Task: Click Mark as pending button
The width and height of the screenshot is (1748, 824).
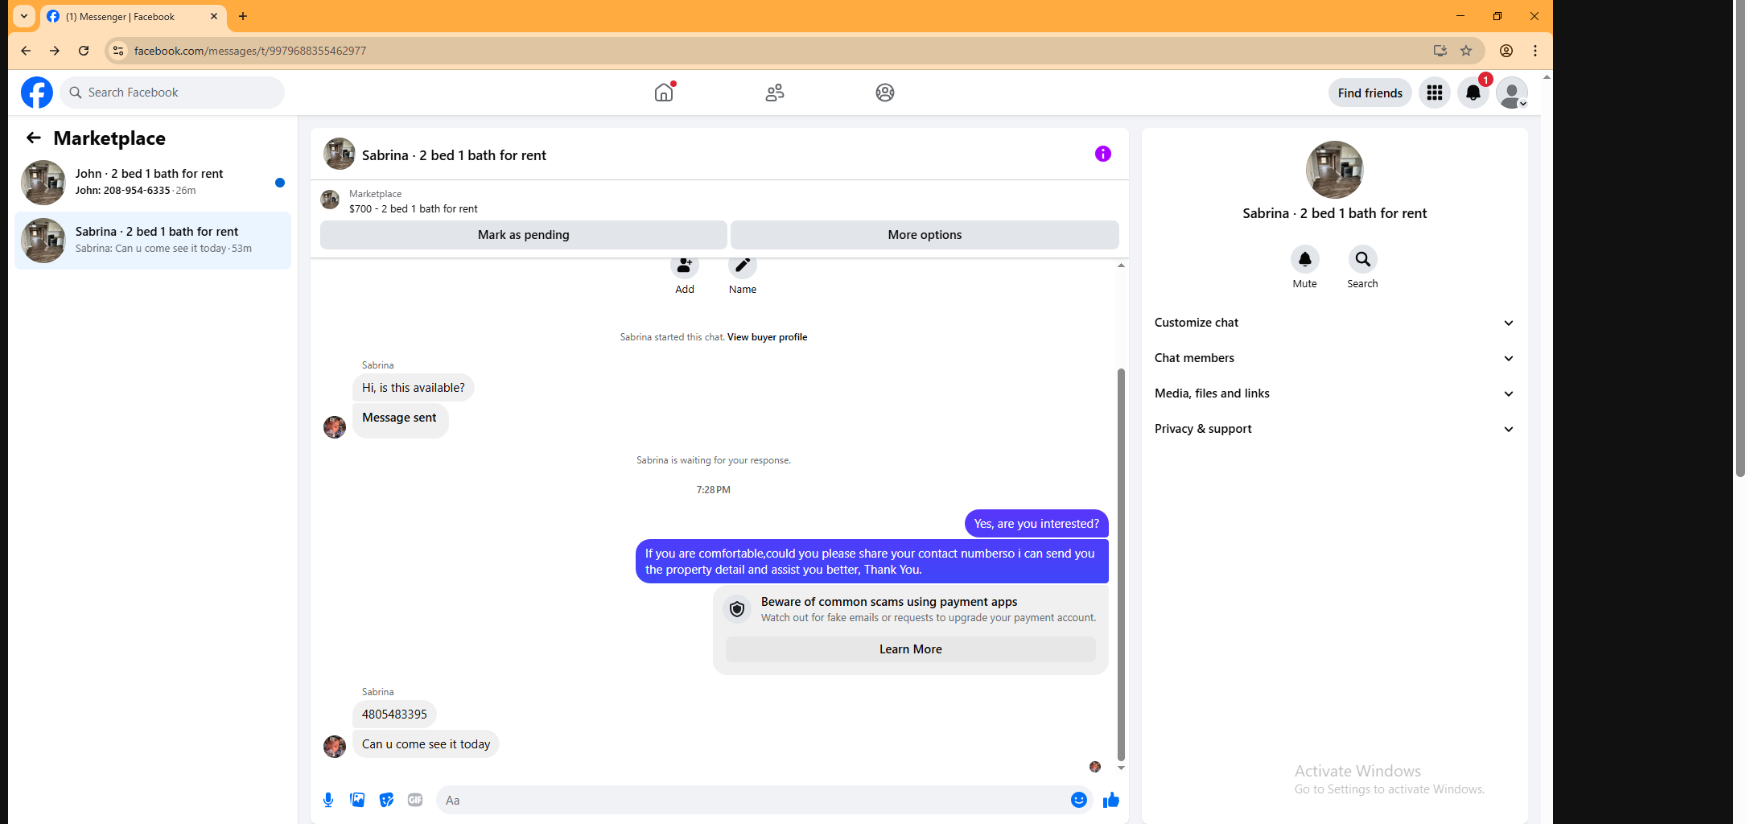Action: [x=523, y=235]
